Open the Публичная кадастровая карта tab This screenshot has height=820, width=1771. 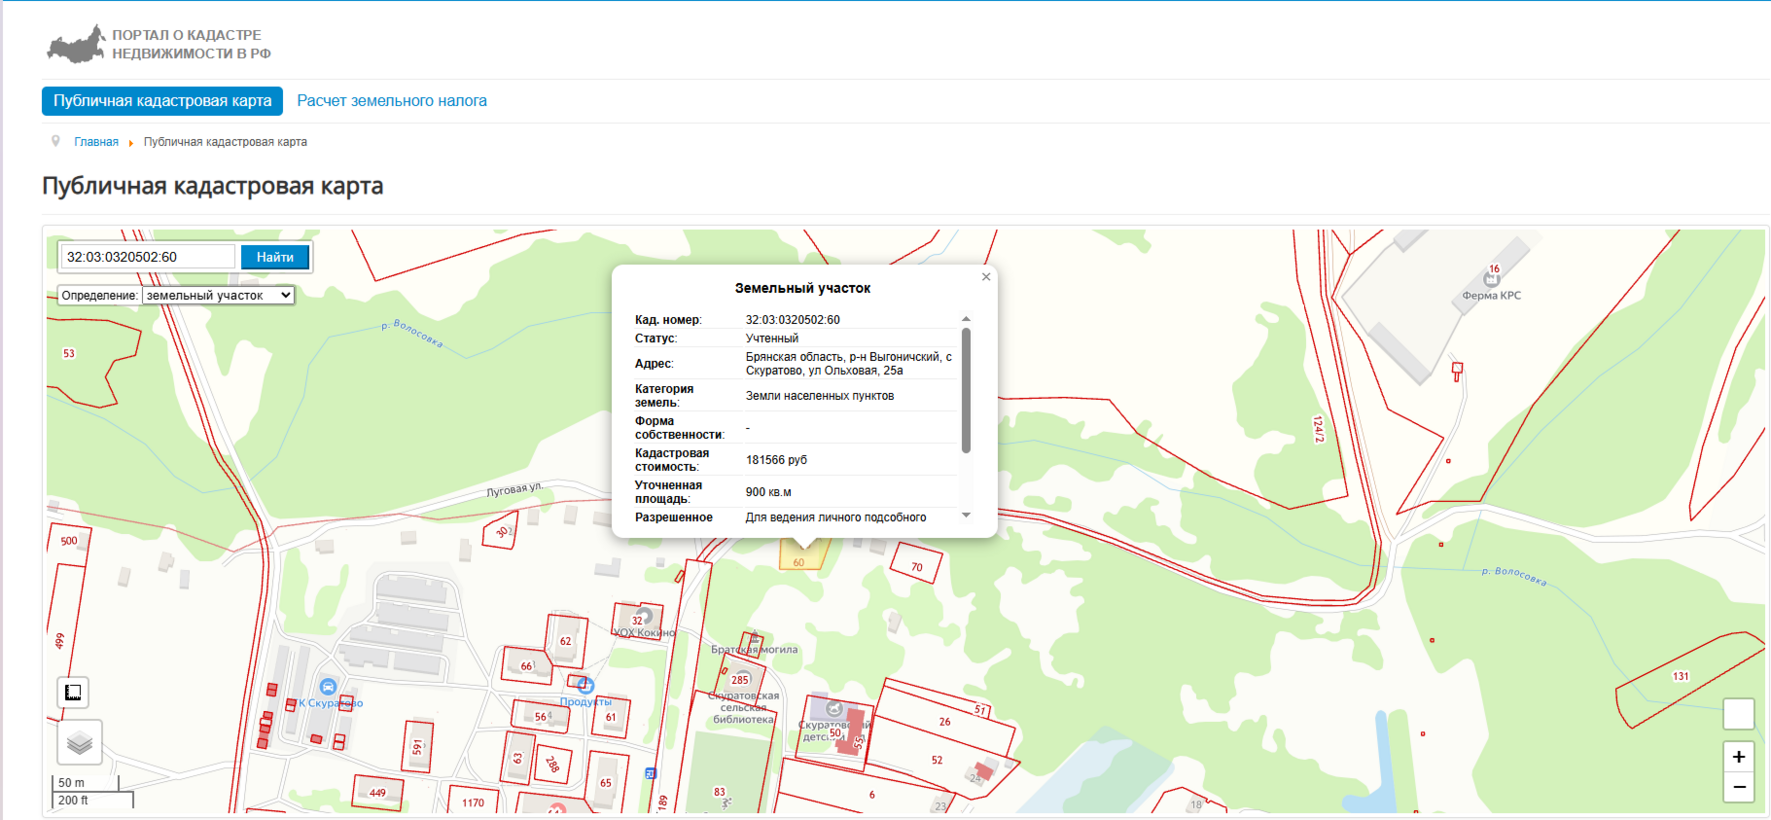pos(162,101)
